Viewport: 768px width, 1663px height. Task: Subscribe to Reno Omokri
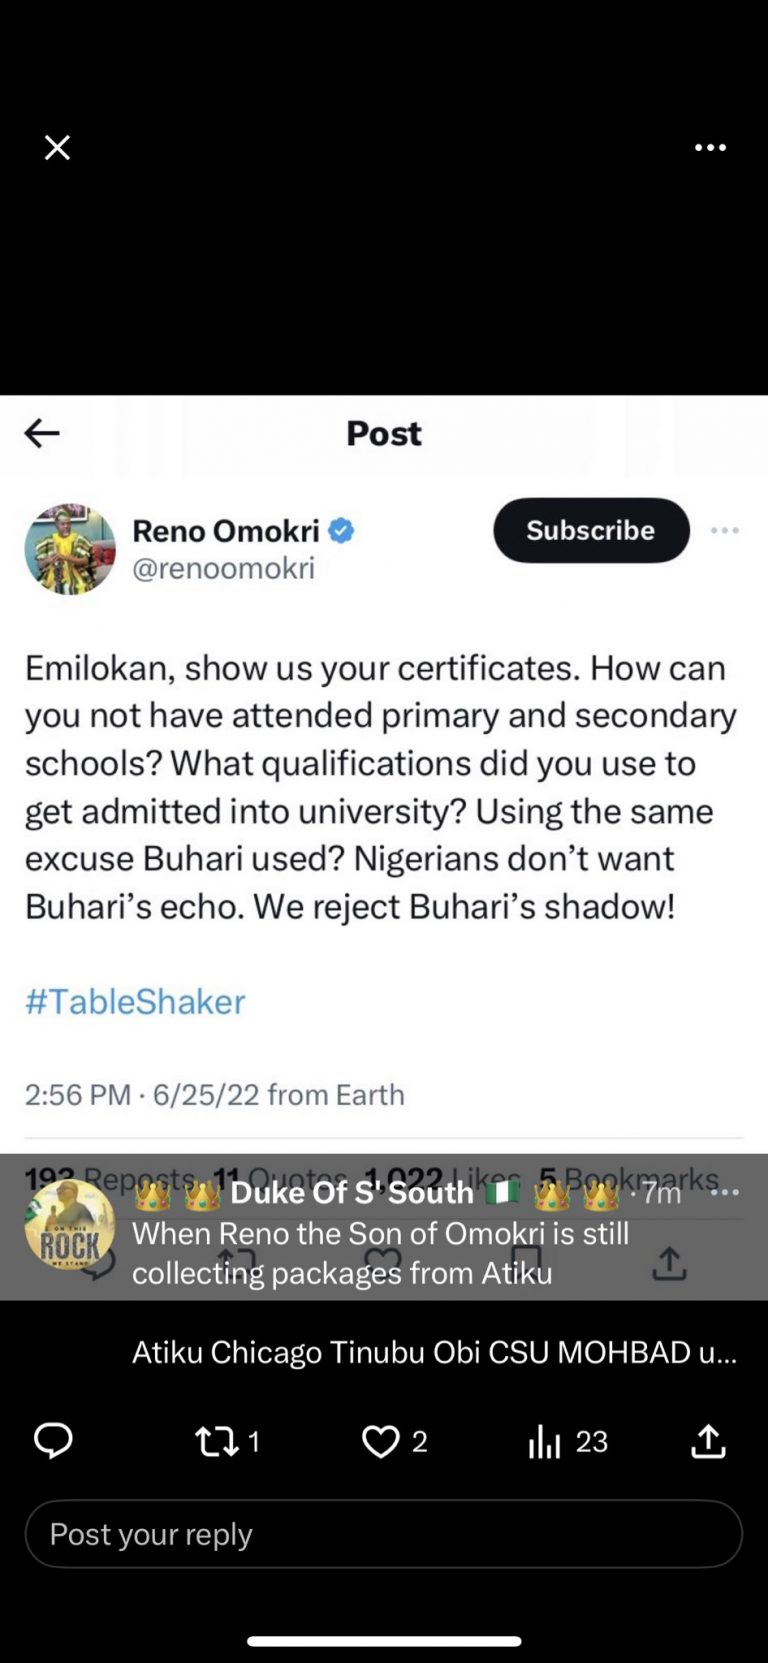591,530
